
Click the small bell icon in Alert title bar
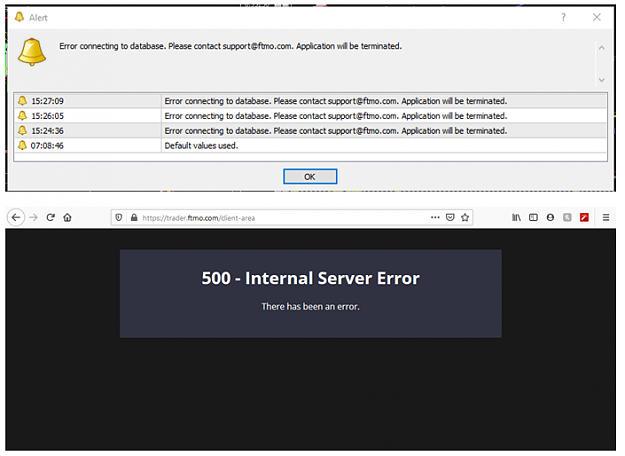click(x=19, y=17)
